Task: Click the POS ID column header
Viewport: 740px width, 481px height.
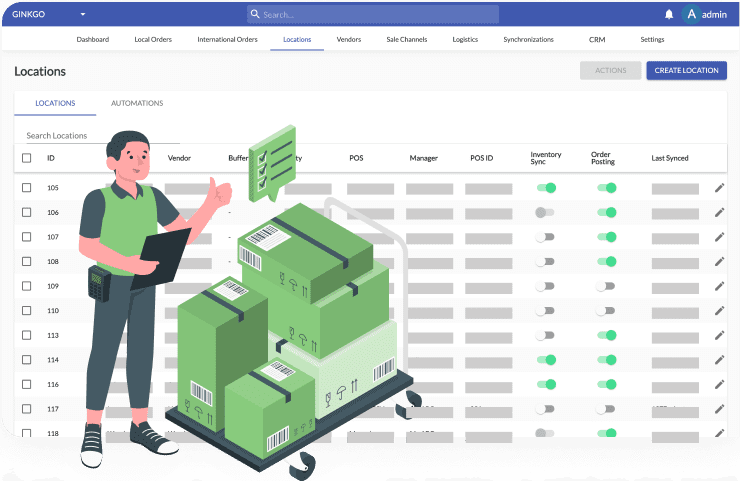Action: coord(481,158)
